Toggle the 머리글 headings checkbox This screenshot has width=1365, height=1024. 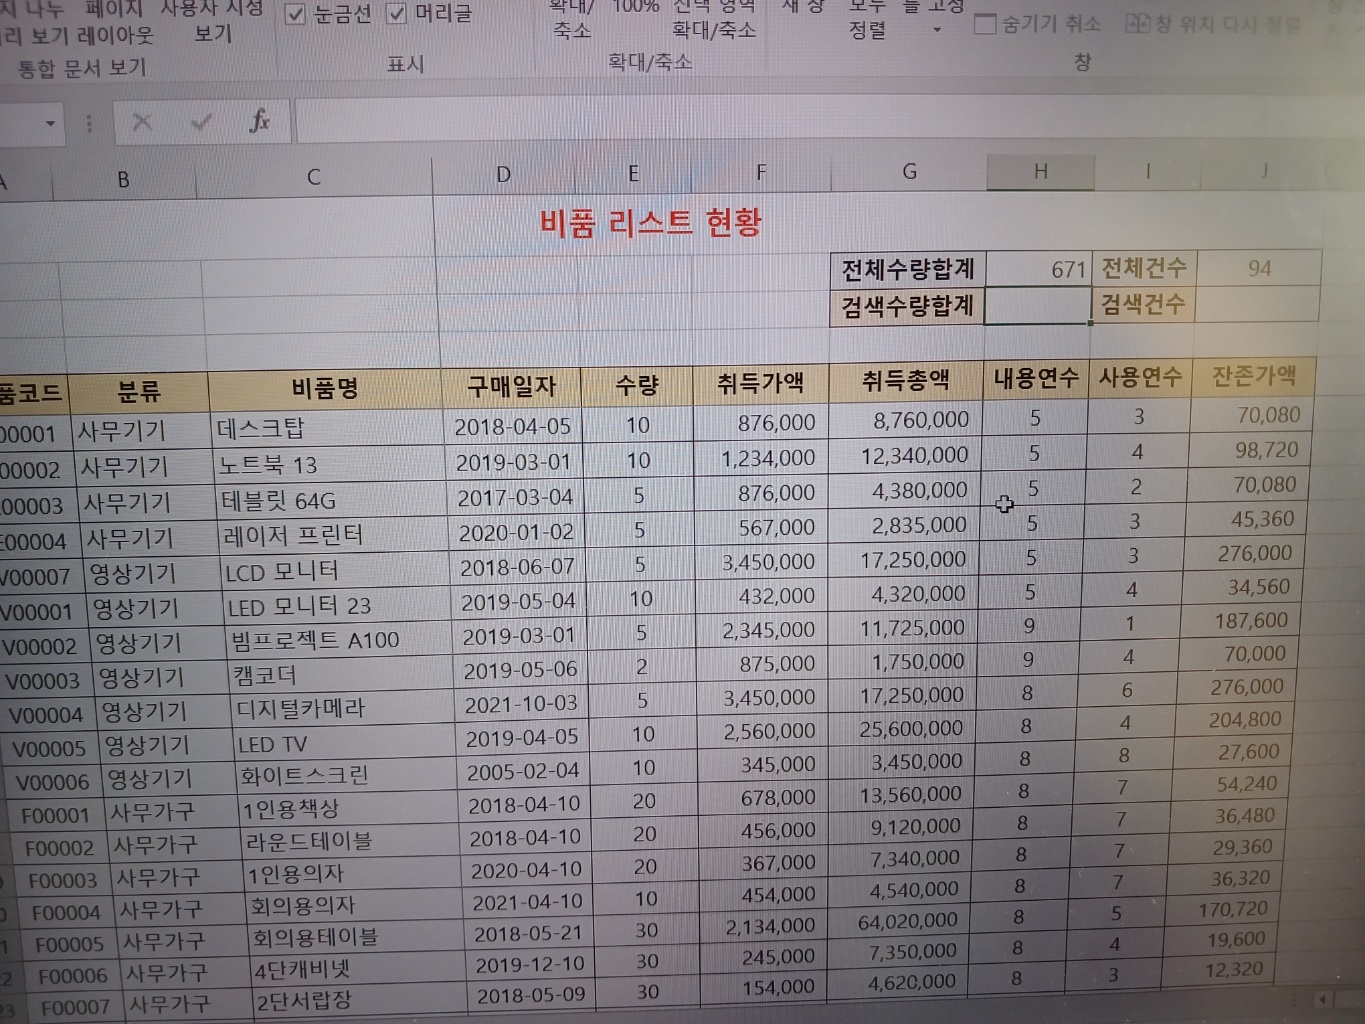click(397, 13)
